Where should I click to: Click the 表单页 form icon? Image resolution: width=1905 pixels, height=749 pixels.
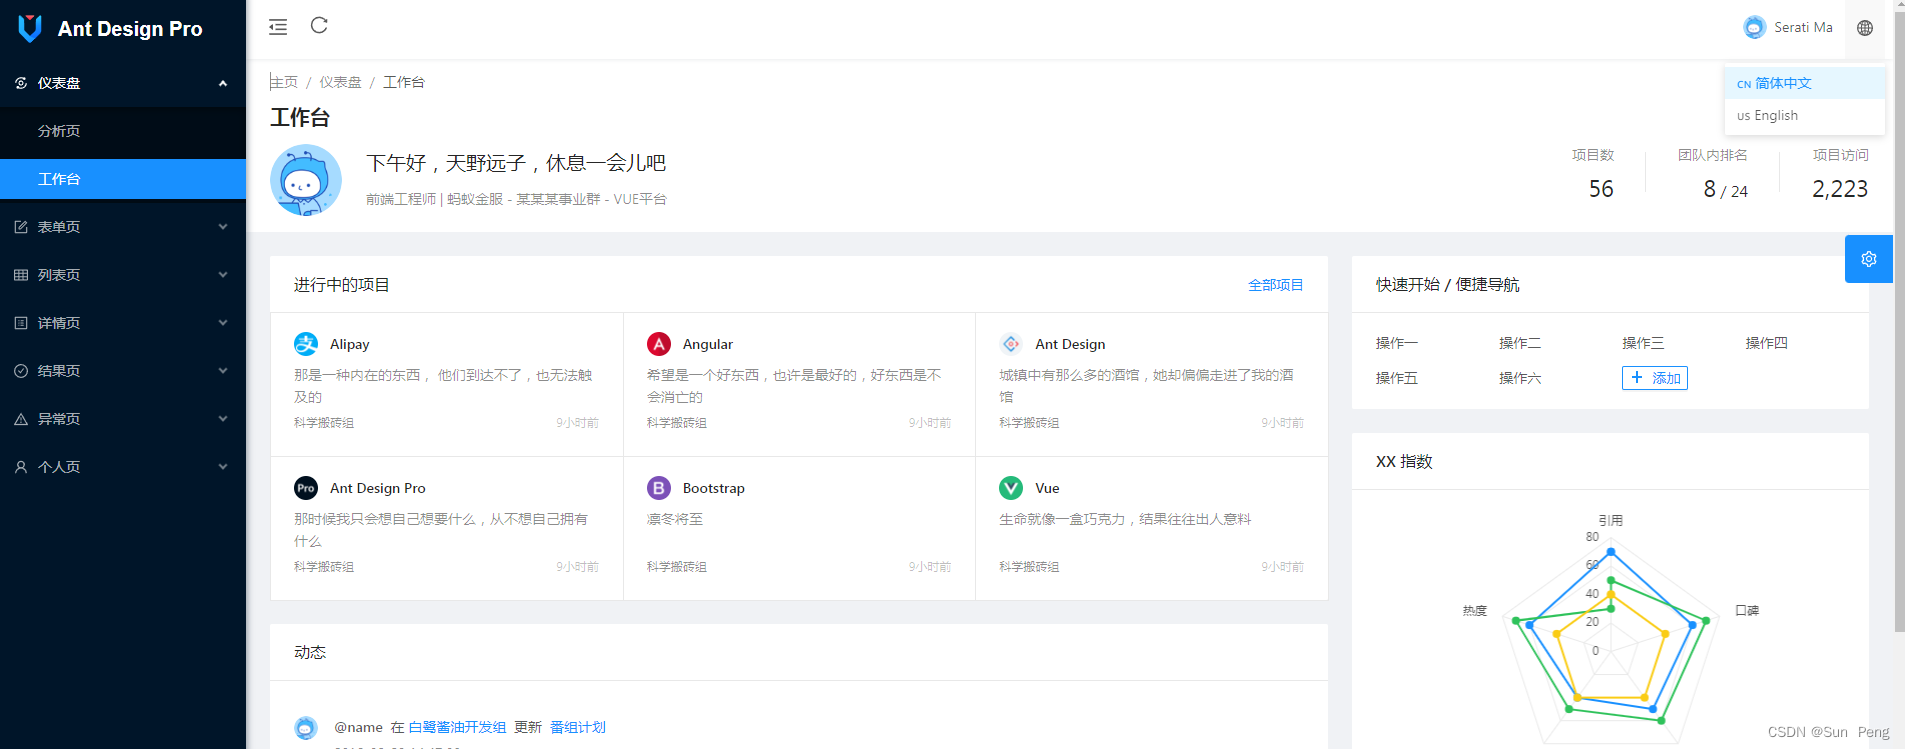pyautogui.click(x=21, y=227)
